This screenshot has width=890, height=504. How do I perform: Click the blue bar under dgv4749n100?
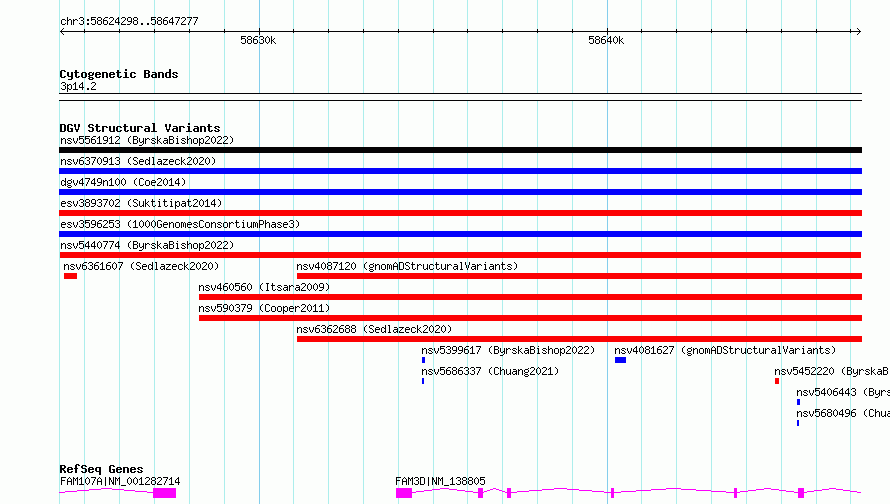click(x=460, y=192)
